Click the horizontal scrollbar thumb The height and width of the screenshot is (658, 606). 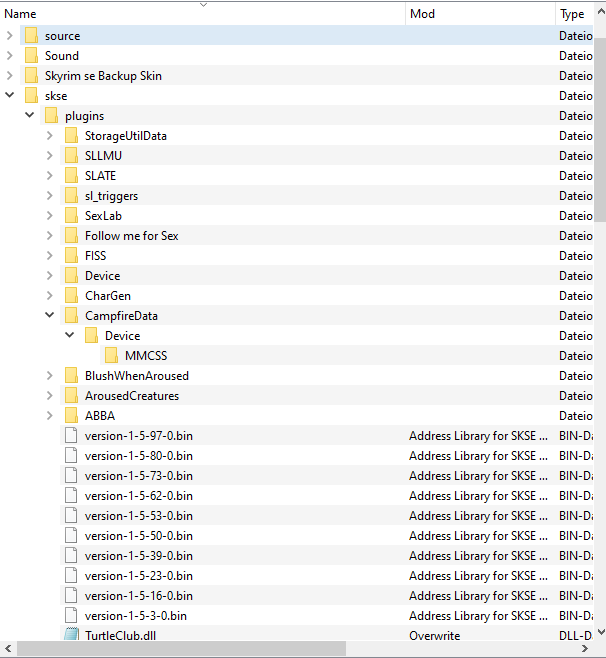click(181, 649)
